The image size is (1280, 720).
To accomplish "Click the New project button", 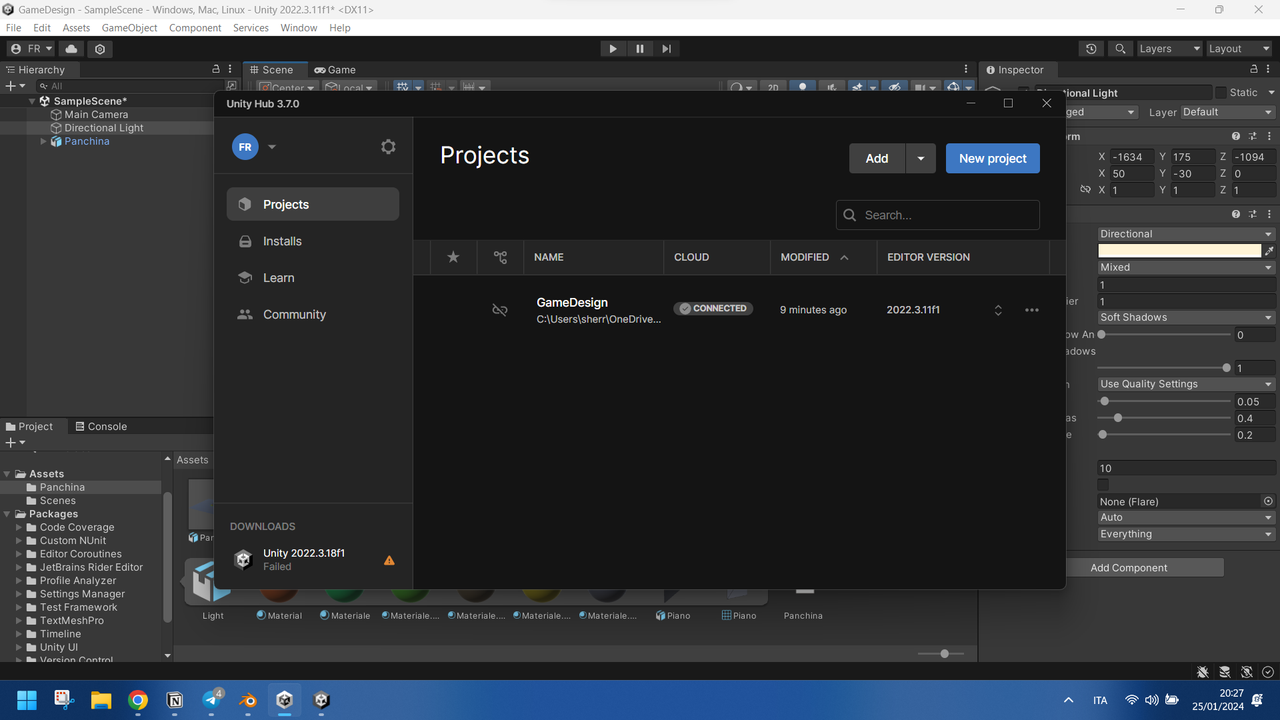I will click(993, 158).
